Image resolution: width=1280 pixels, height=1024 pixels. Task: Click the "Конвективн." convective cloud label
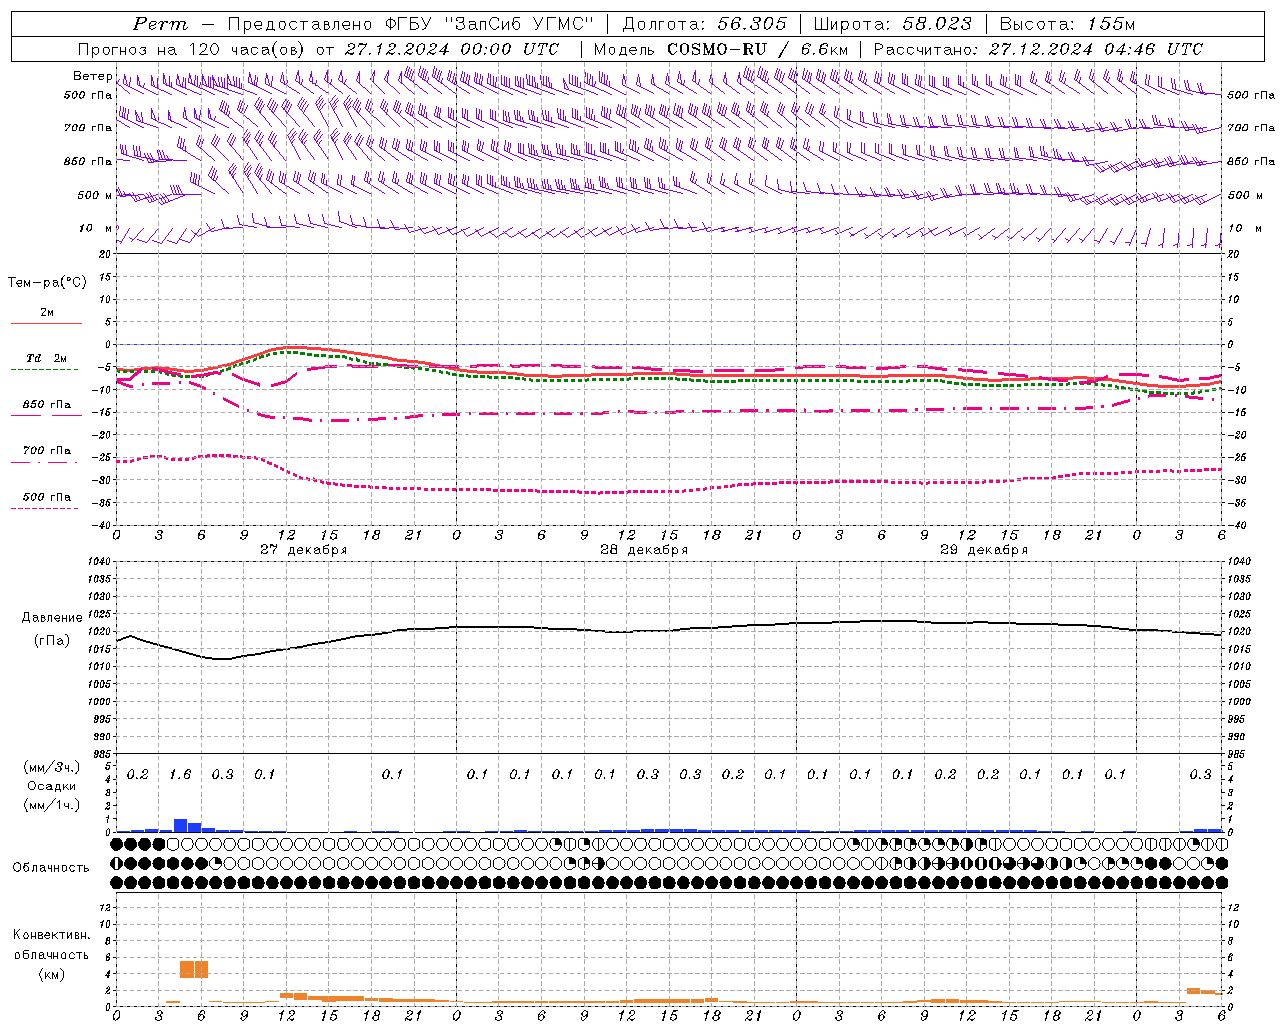pyautogui.click(x=51, y=935)
